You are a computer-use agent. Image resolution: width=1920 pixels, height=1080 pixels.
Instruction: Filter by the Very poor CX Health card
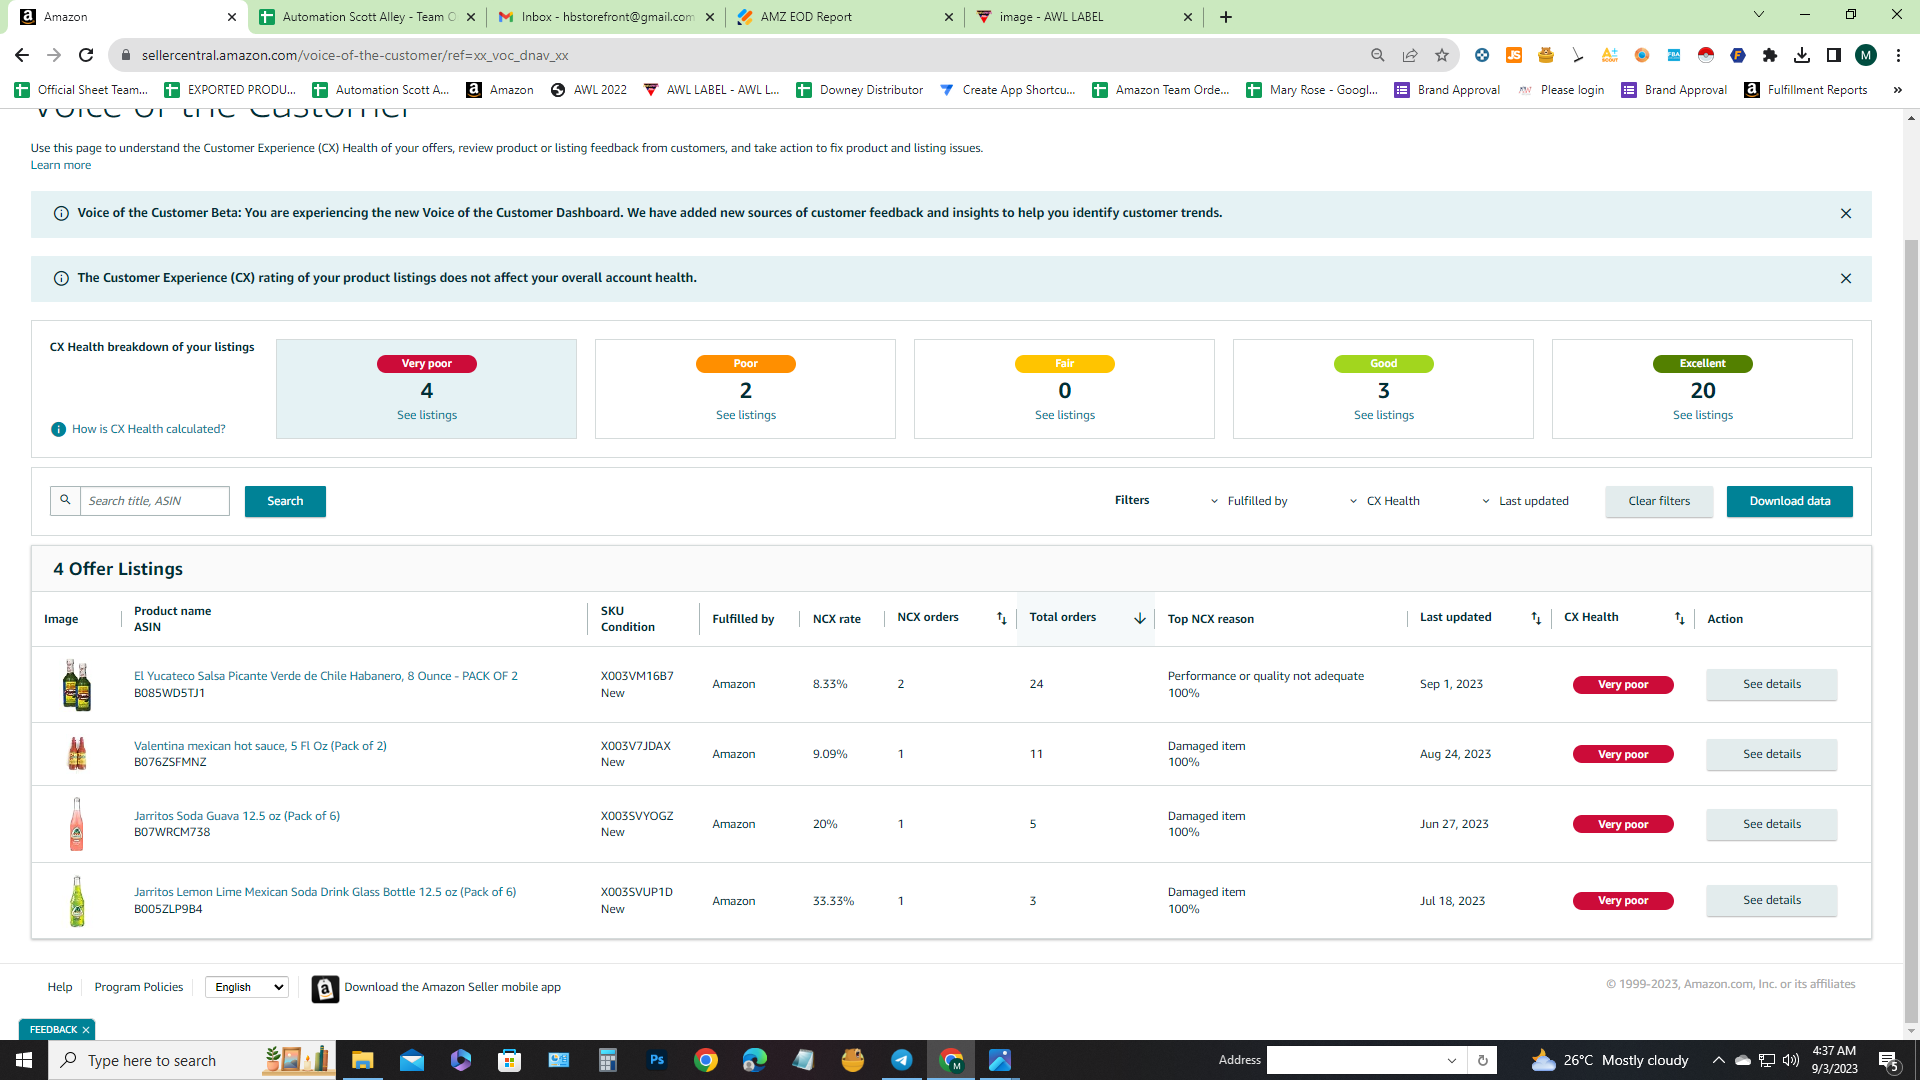coord(426,389)
